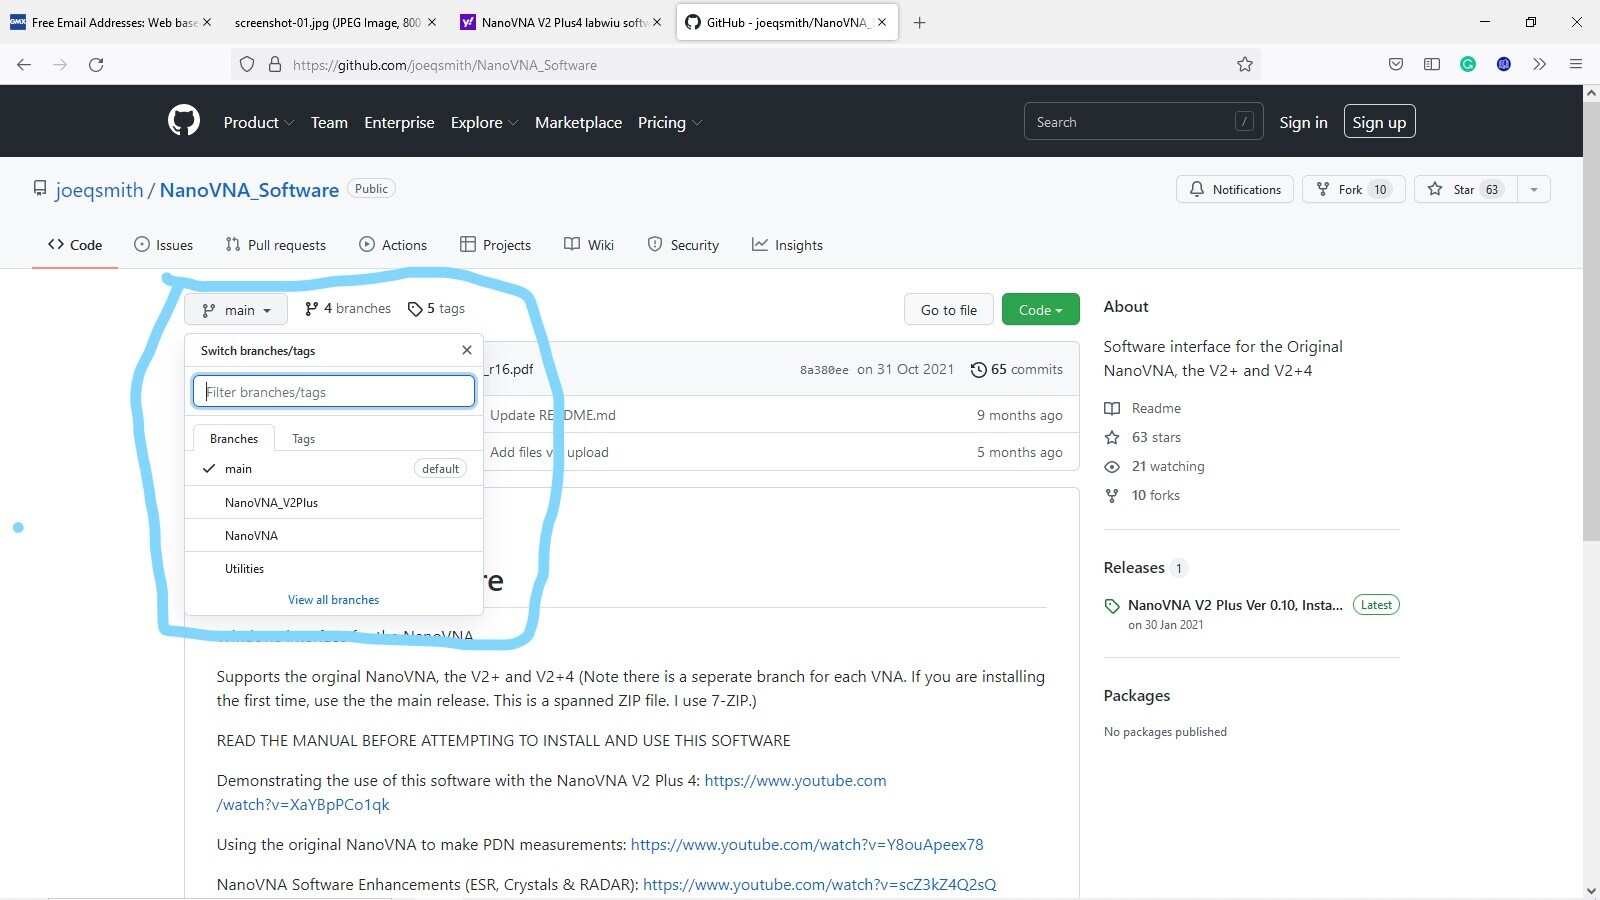Open the Save to Pocket icon
Viewport: 1600px width, 900px height.
[1396, 64]
